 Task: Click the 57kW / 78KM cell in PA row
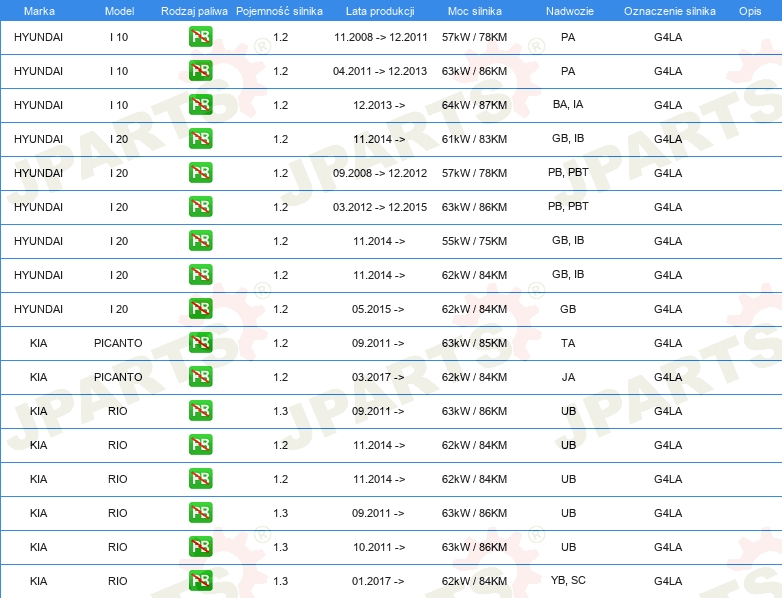(x=474, y=37)
